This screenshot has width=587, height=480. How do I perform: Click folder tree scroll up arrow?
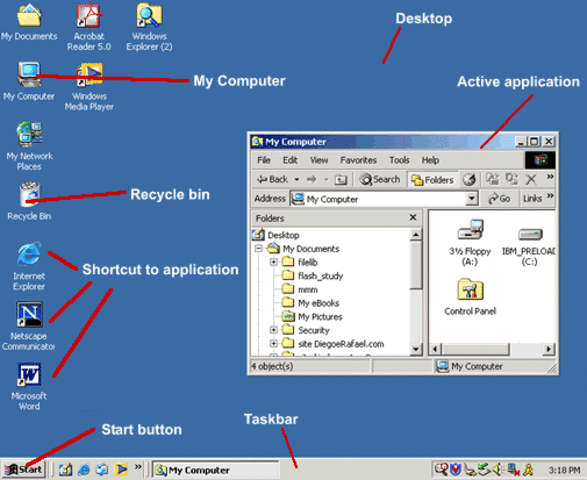(416, 235)
